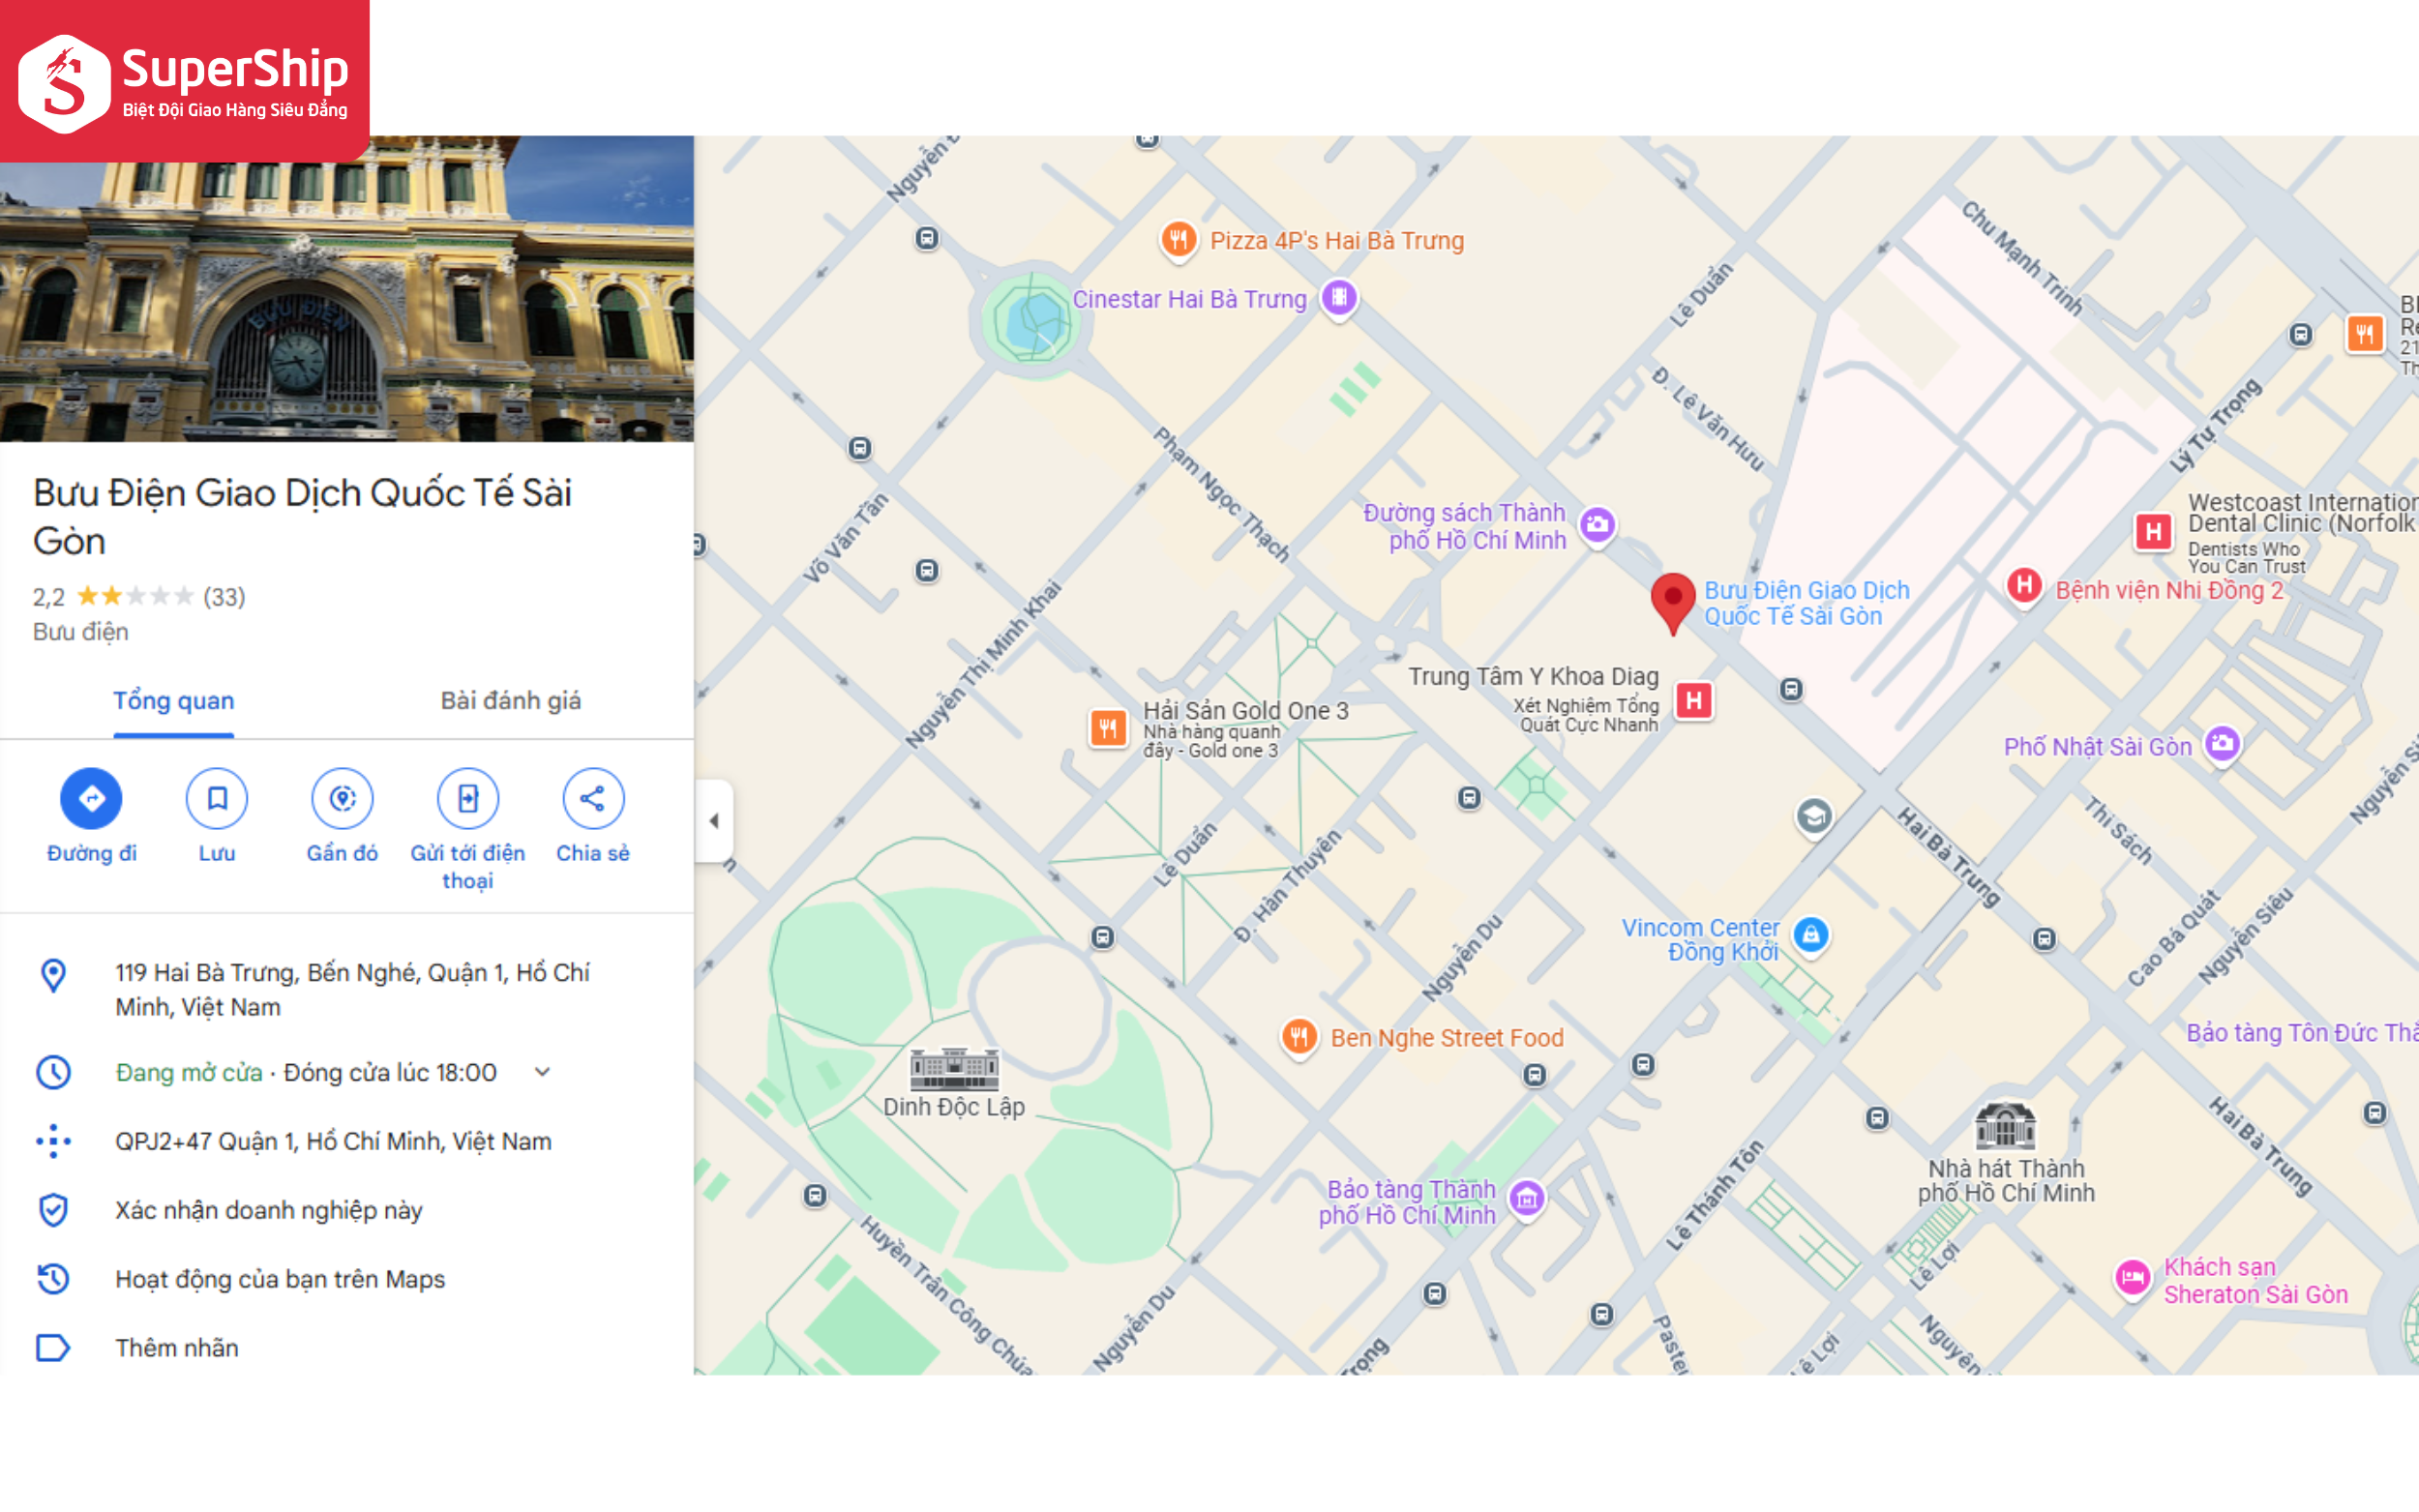
Task: Send place to phone with Gửi tới điện thoại
Action: (x=467, y=798)
